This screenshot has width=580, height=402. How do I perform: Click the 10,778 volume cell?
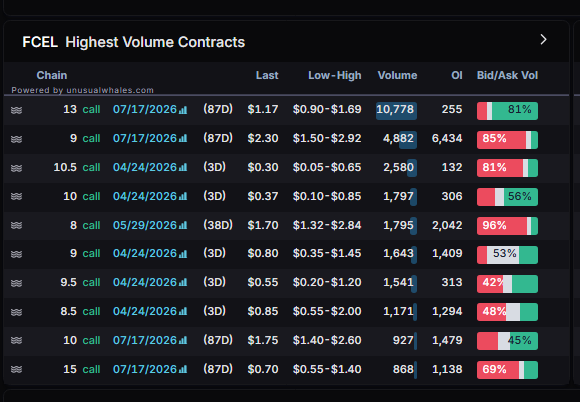[x=396, y=110]
